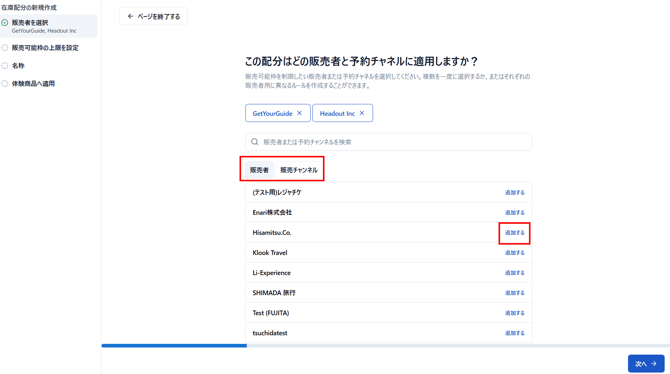Open the 販売可能枠の上限を設定 step label
This screenshot has height=374, width=670.
tap(45, 48)
